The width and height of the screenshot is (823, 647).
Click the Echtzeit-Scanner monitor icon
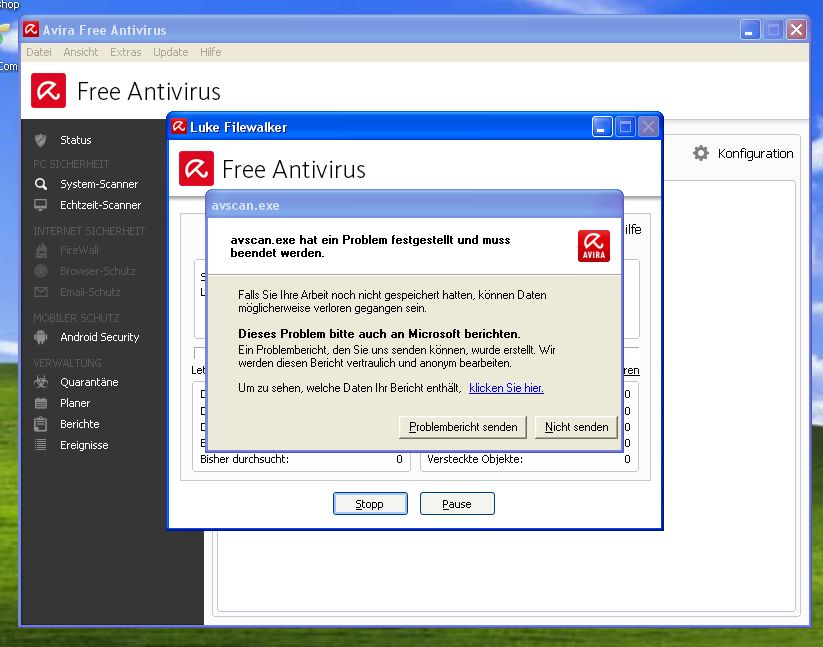click(40, 205)
